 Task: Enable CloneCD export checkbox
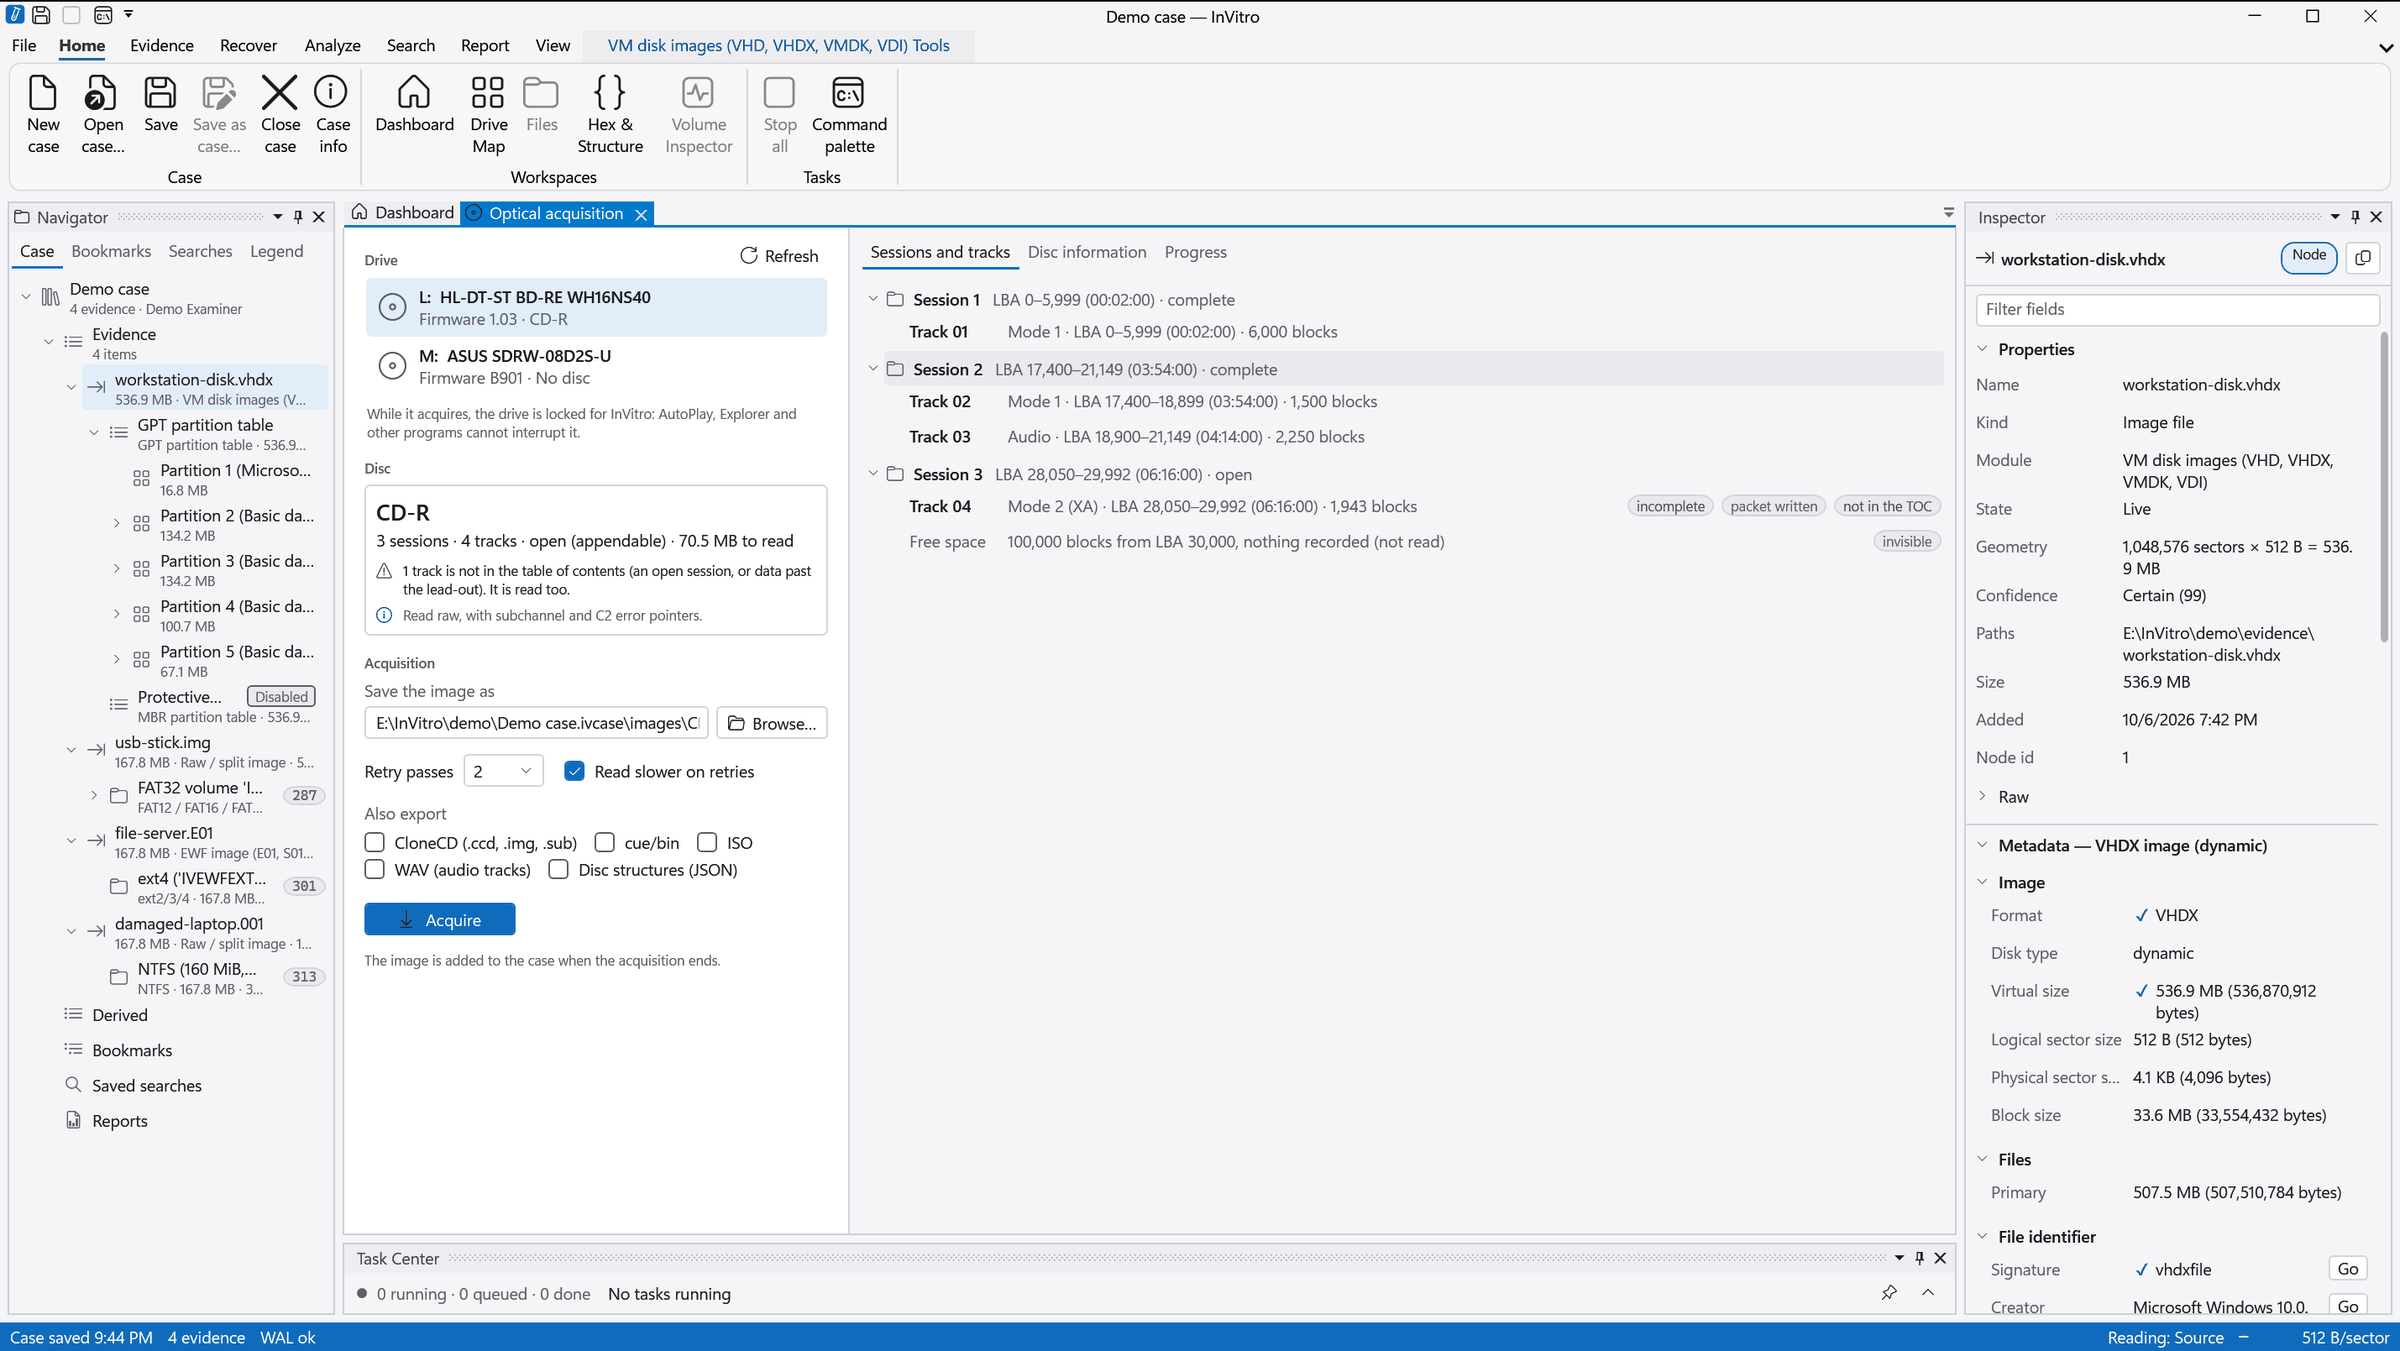coord(375,842)
